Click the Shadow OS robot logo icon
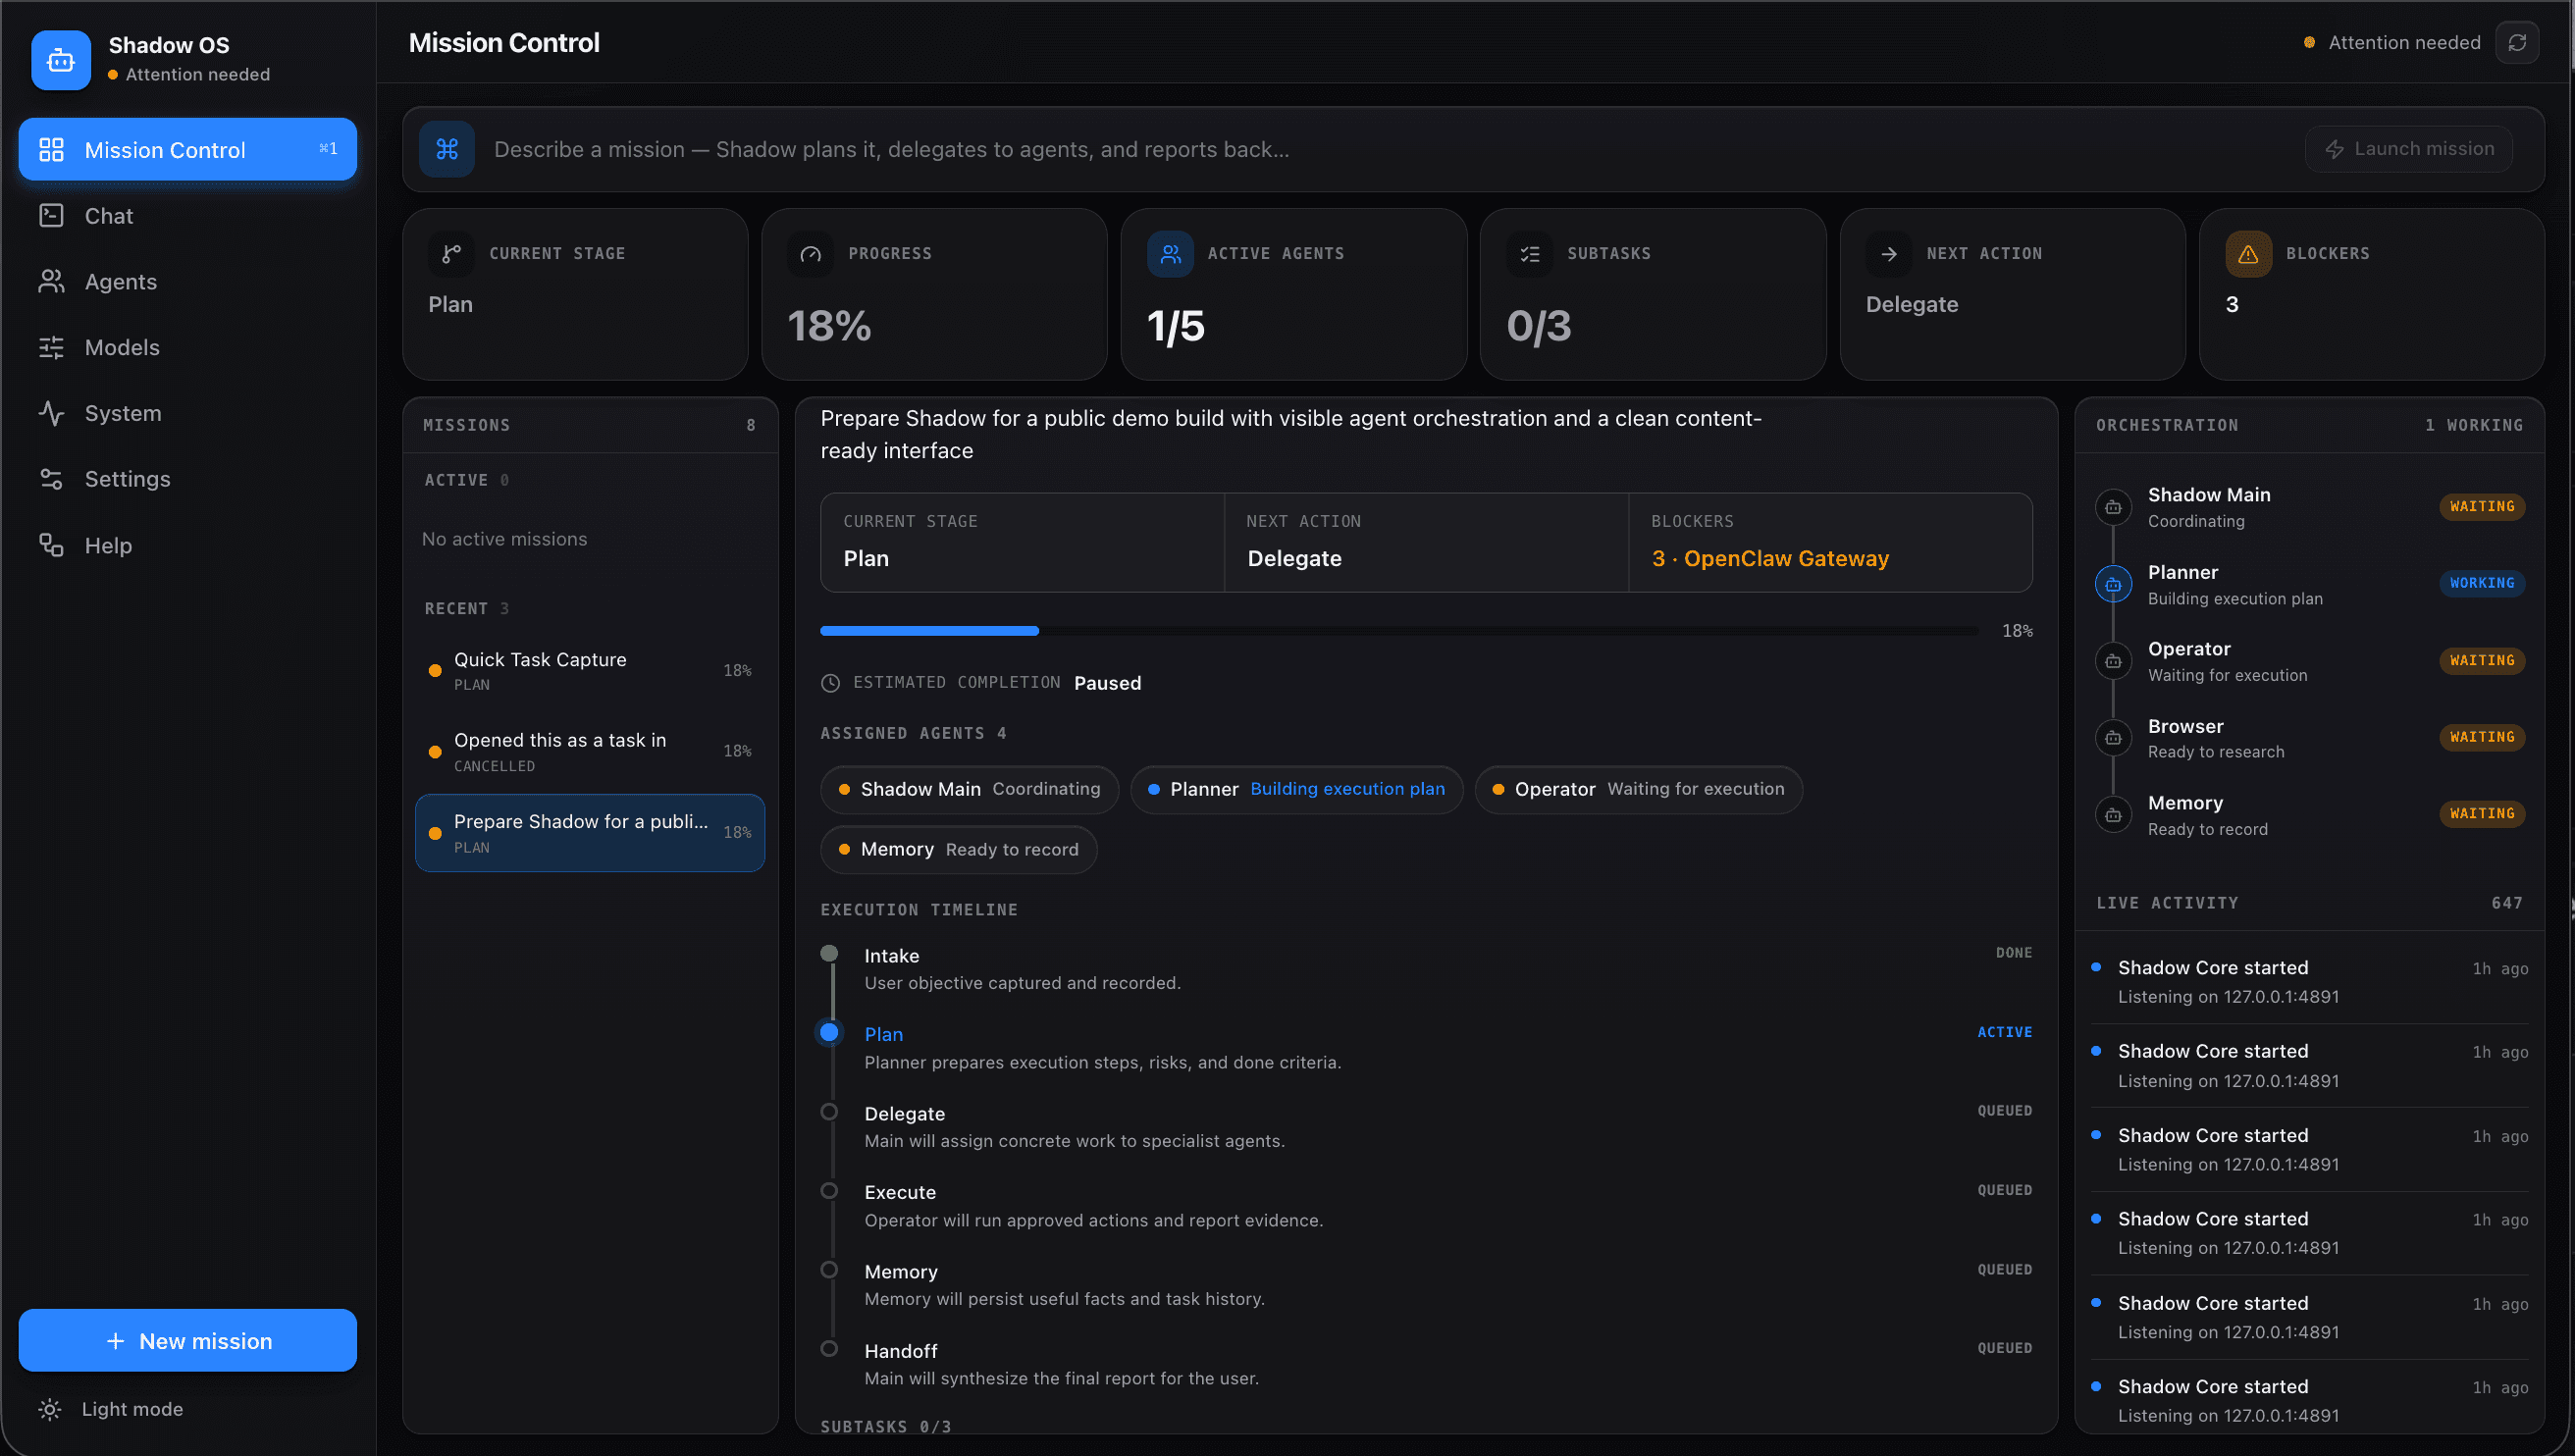Image resolution: width=2575 pixels, height=1456 pixels. pos(61,60)
